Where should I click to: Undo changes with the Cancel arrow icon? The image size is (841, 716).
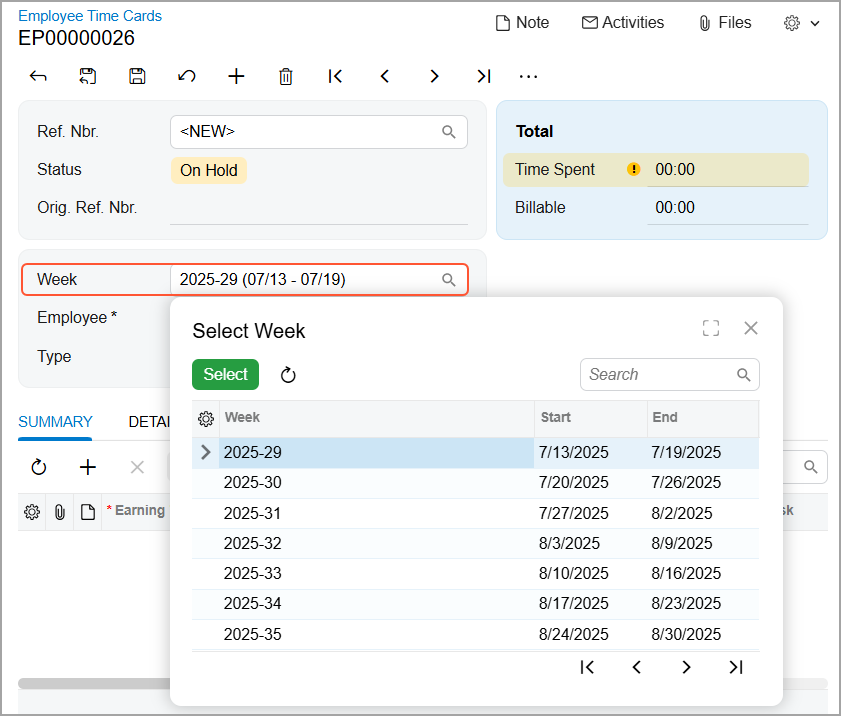(x=186, y=76)
